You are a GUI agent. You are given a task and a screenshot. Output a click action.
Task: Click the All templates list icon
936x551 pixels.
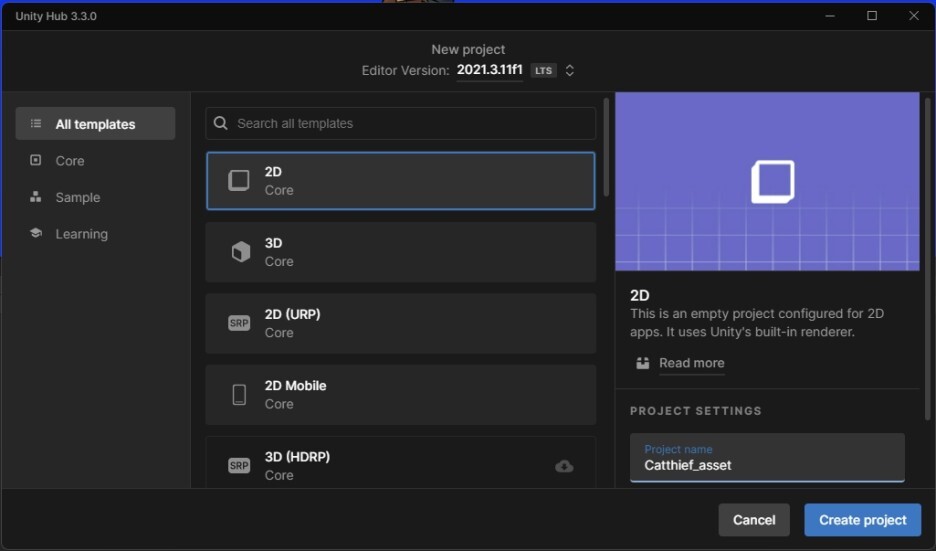pos(36,124)
